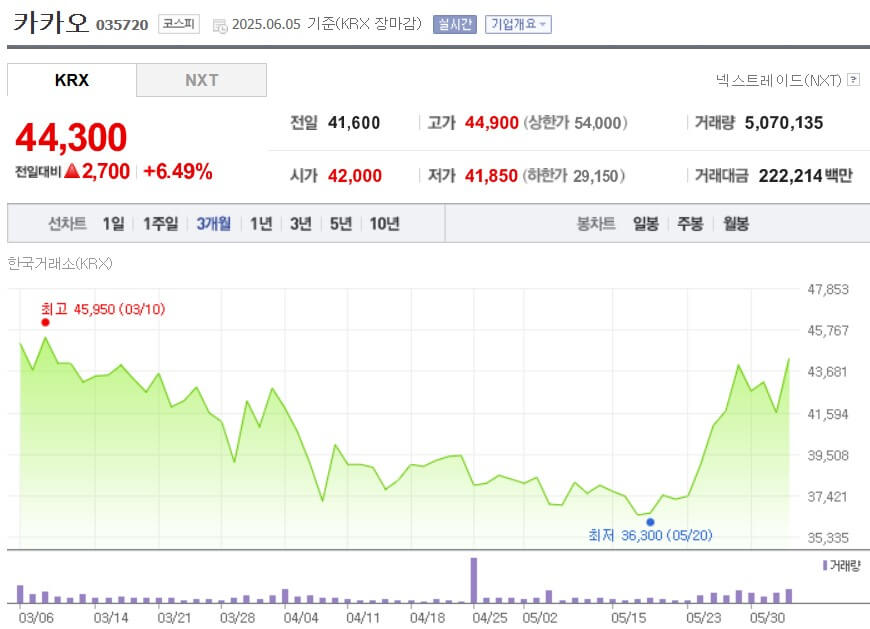Click the 최고 45,950 (03/10) label
The width and height of the screenshot is (870, 629).
click(103, 309)
